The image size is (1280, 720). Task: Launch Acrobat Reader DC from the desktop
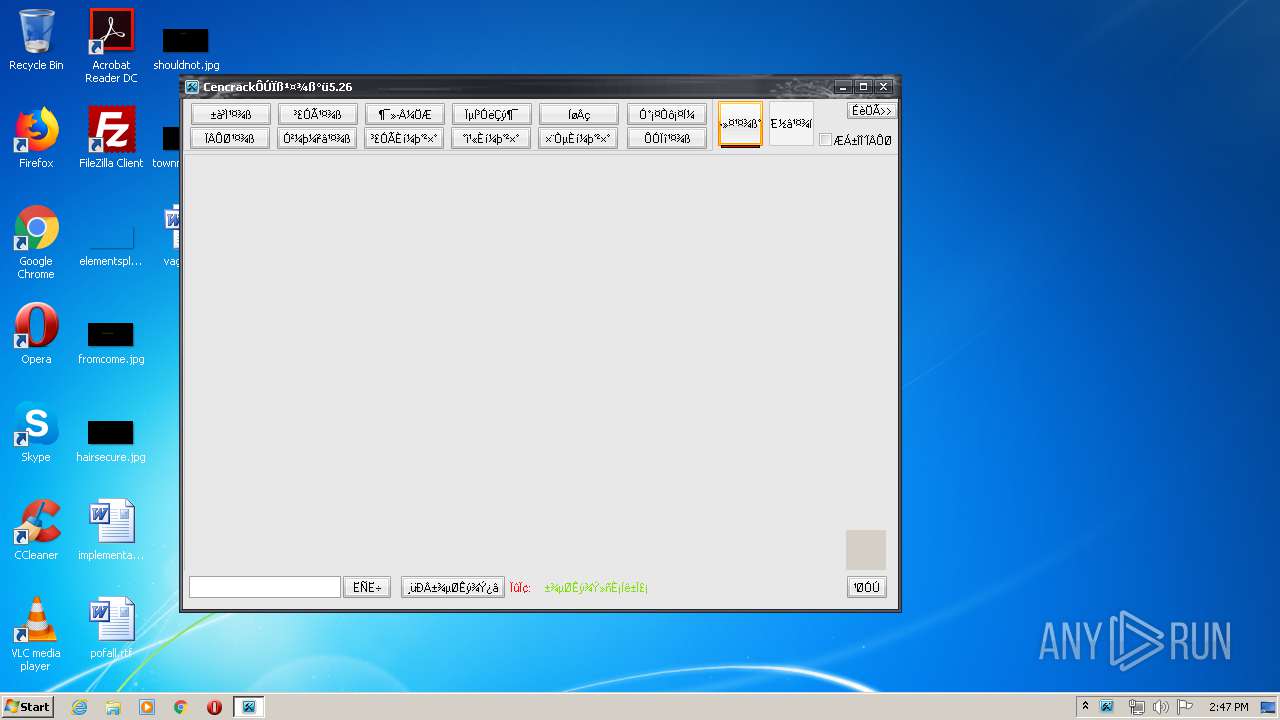111,46
